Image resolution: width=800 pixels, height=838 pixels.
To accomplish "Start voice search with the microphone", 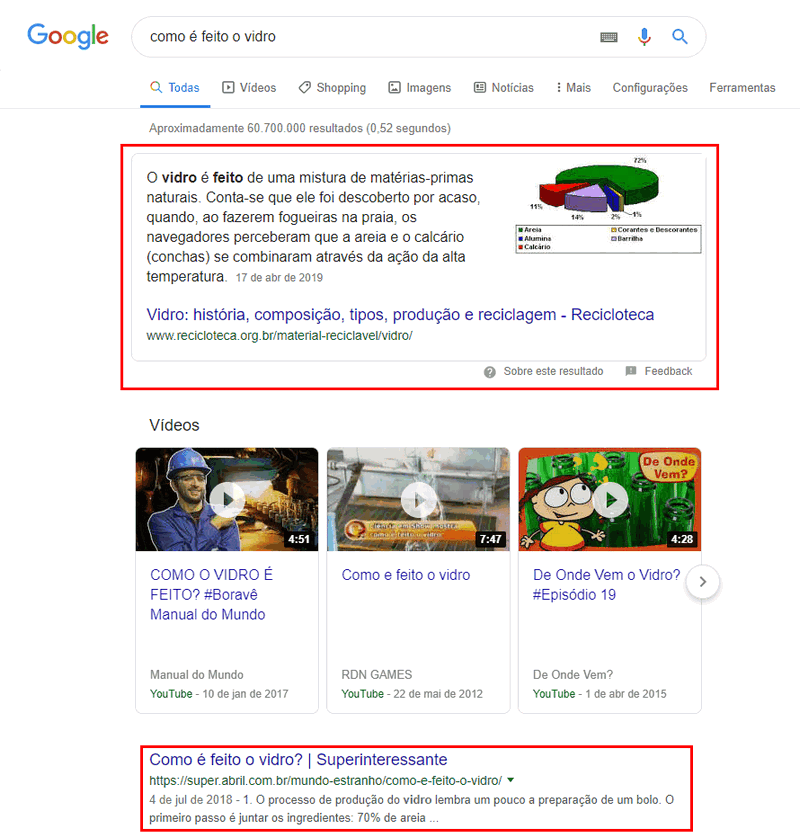I will (644, 37).
